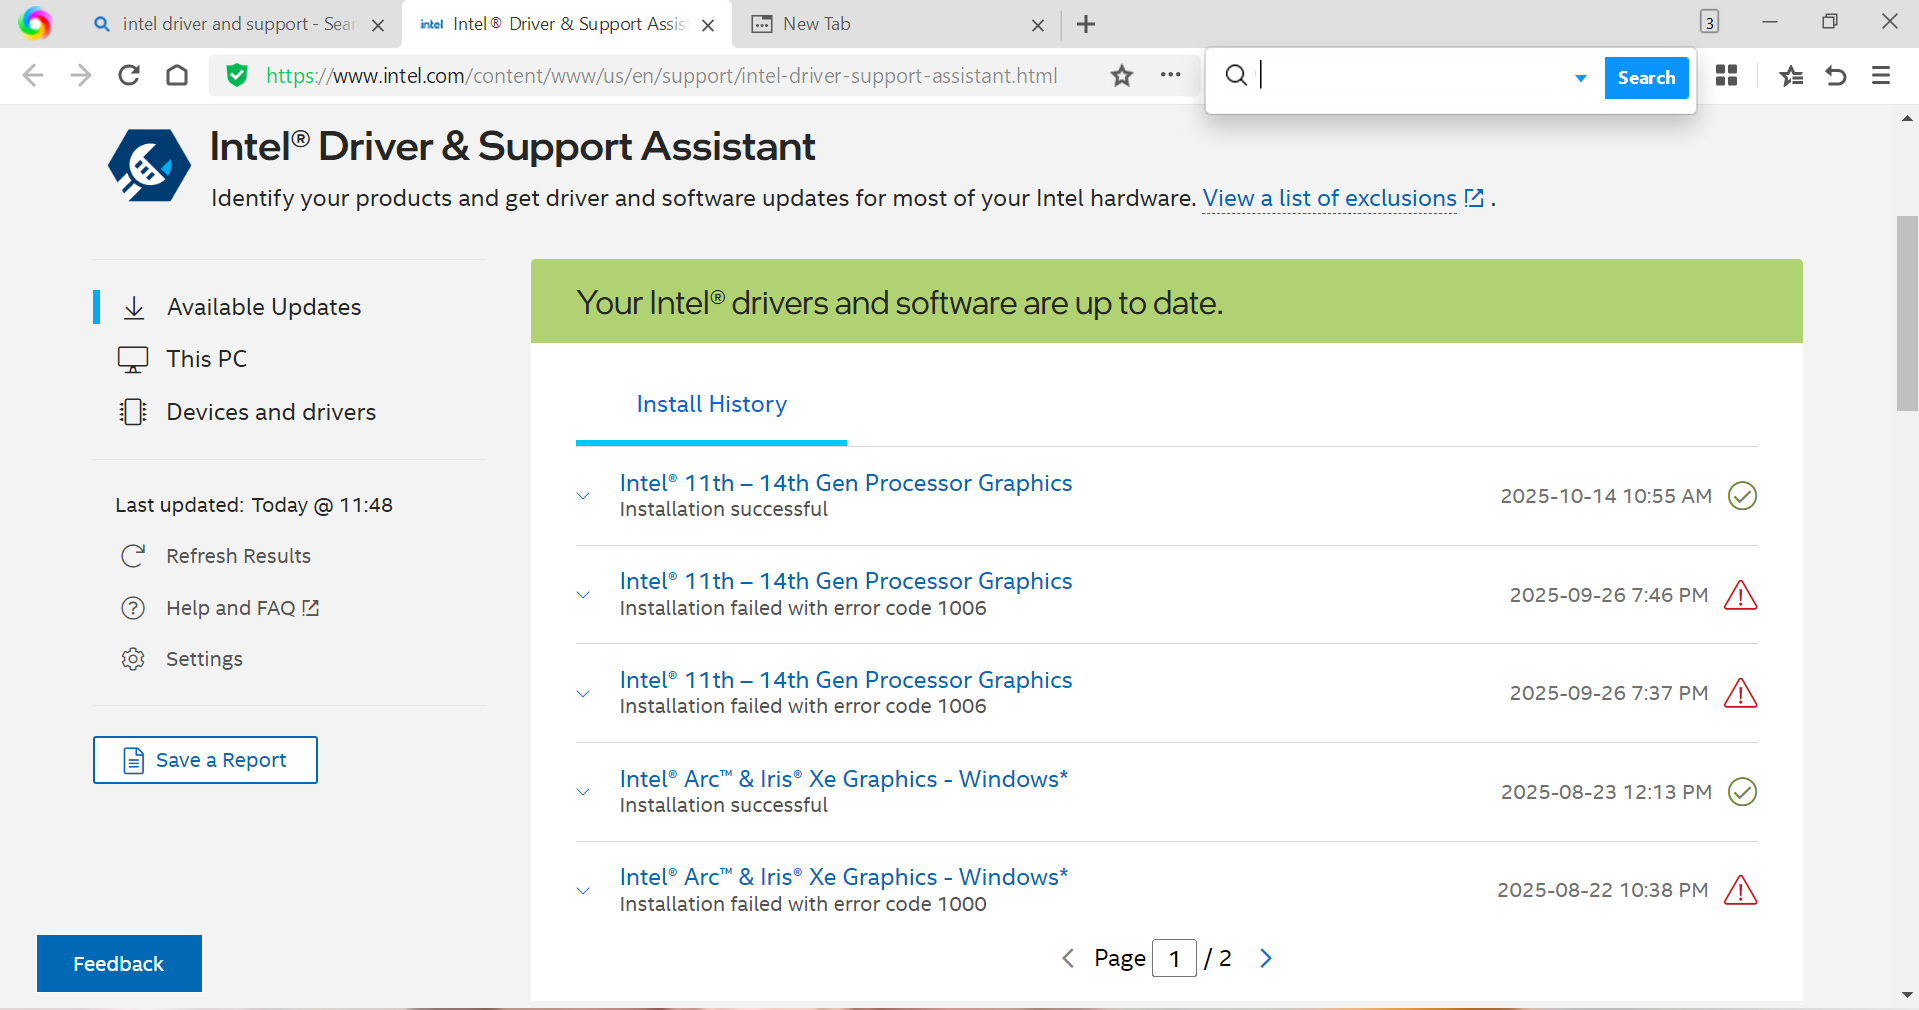Open Devices and drivers in the sidebar
This screenshot has height=1010, width=1919.
coord(271,412)
